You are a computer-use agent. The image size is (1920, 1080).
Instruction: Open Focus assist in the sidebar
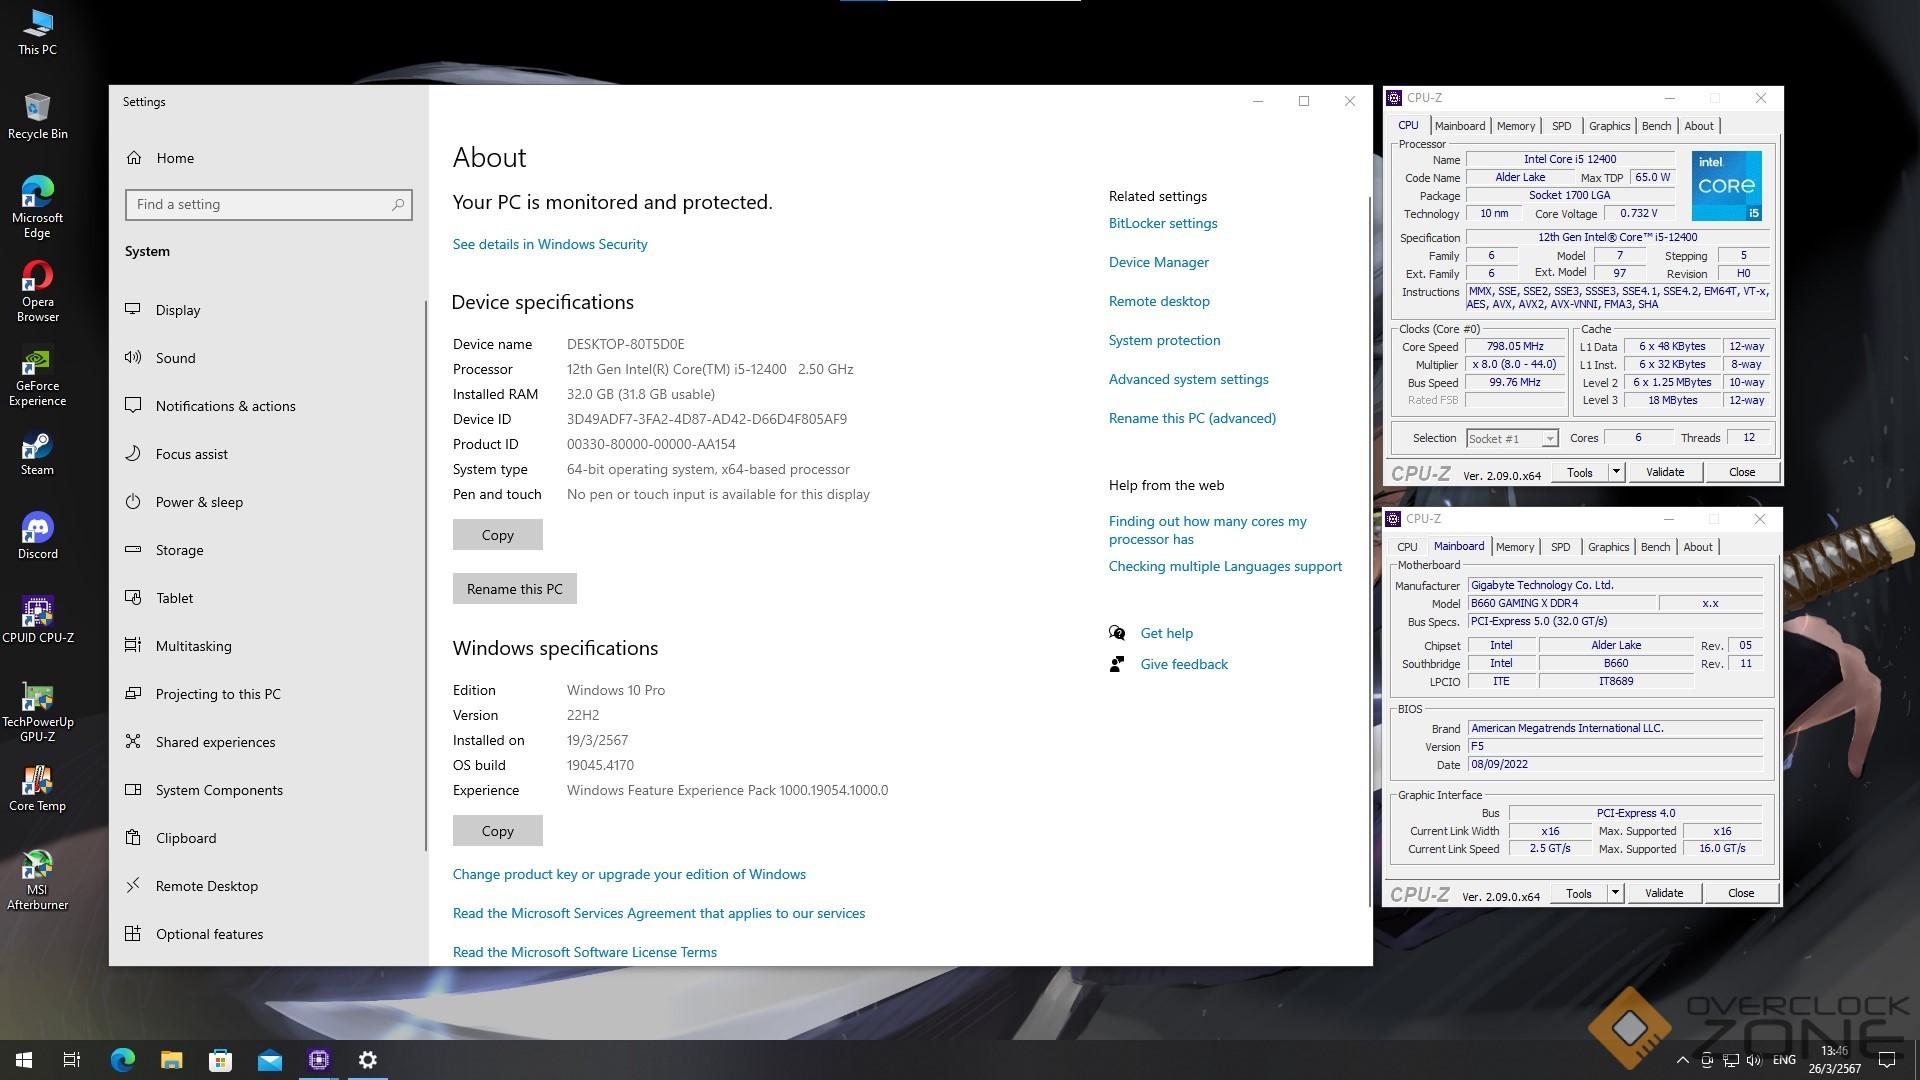[x=191, y=454]
